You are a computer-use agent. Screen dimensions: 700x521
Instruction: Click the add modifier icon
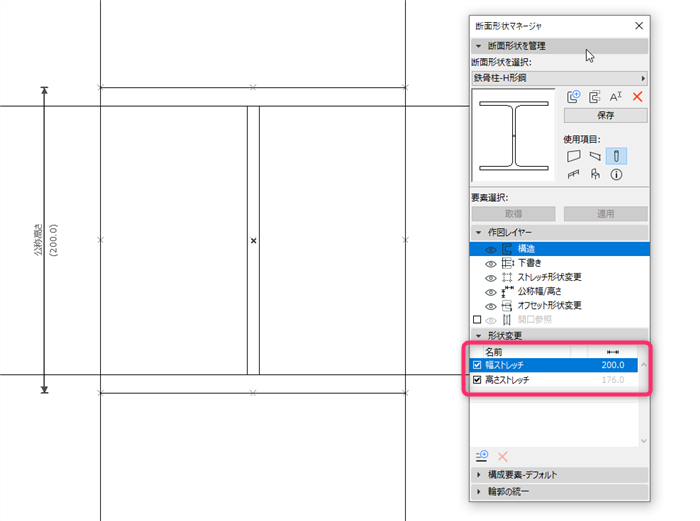pos(482,456)
